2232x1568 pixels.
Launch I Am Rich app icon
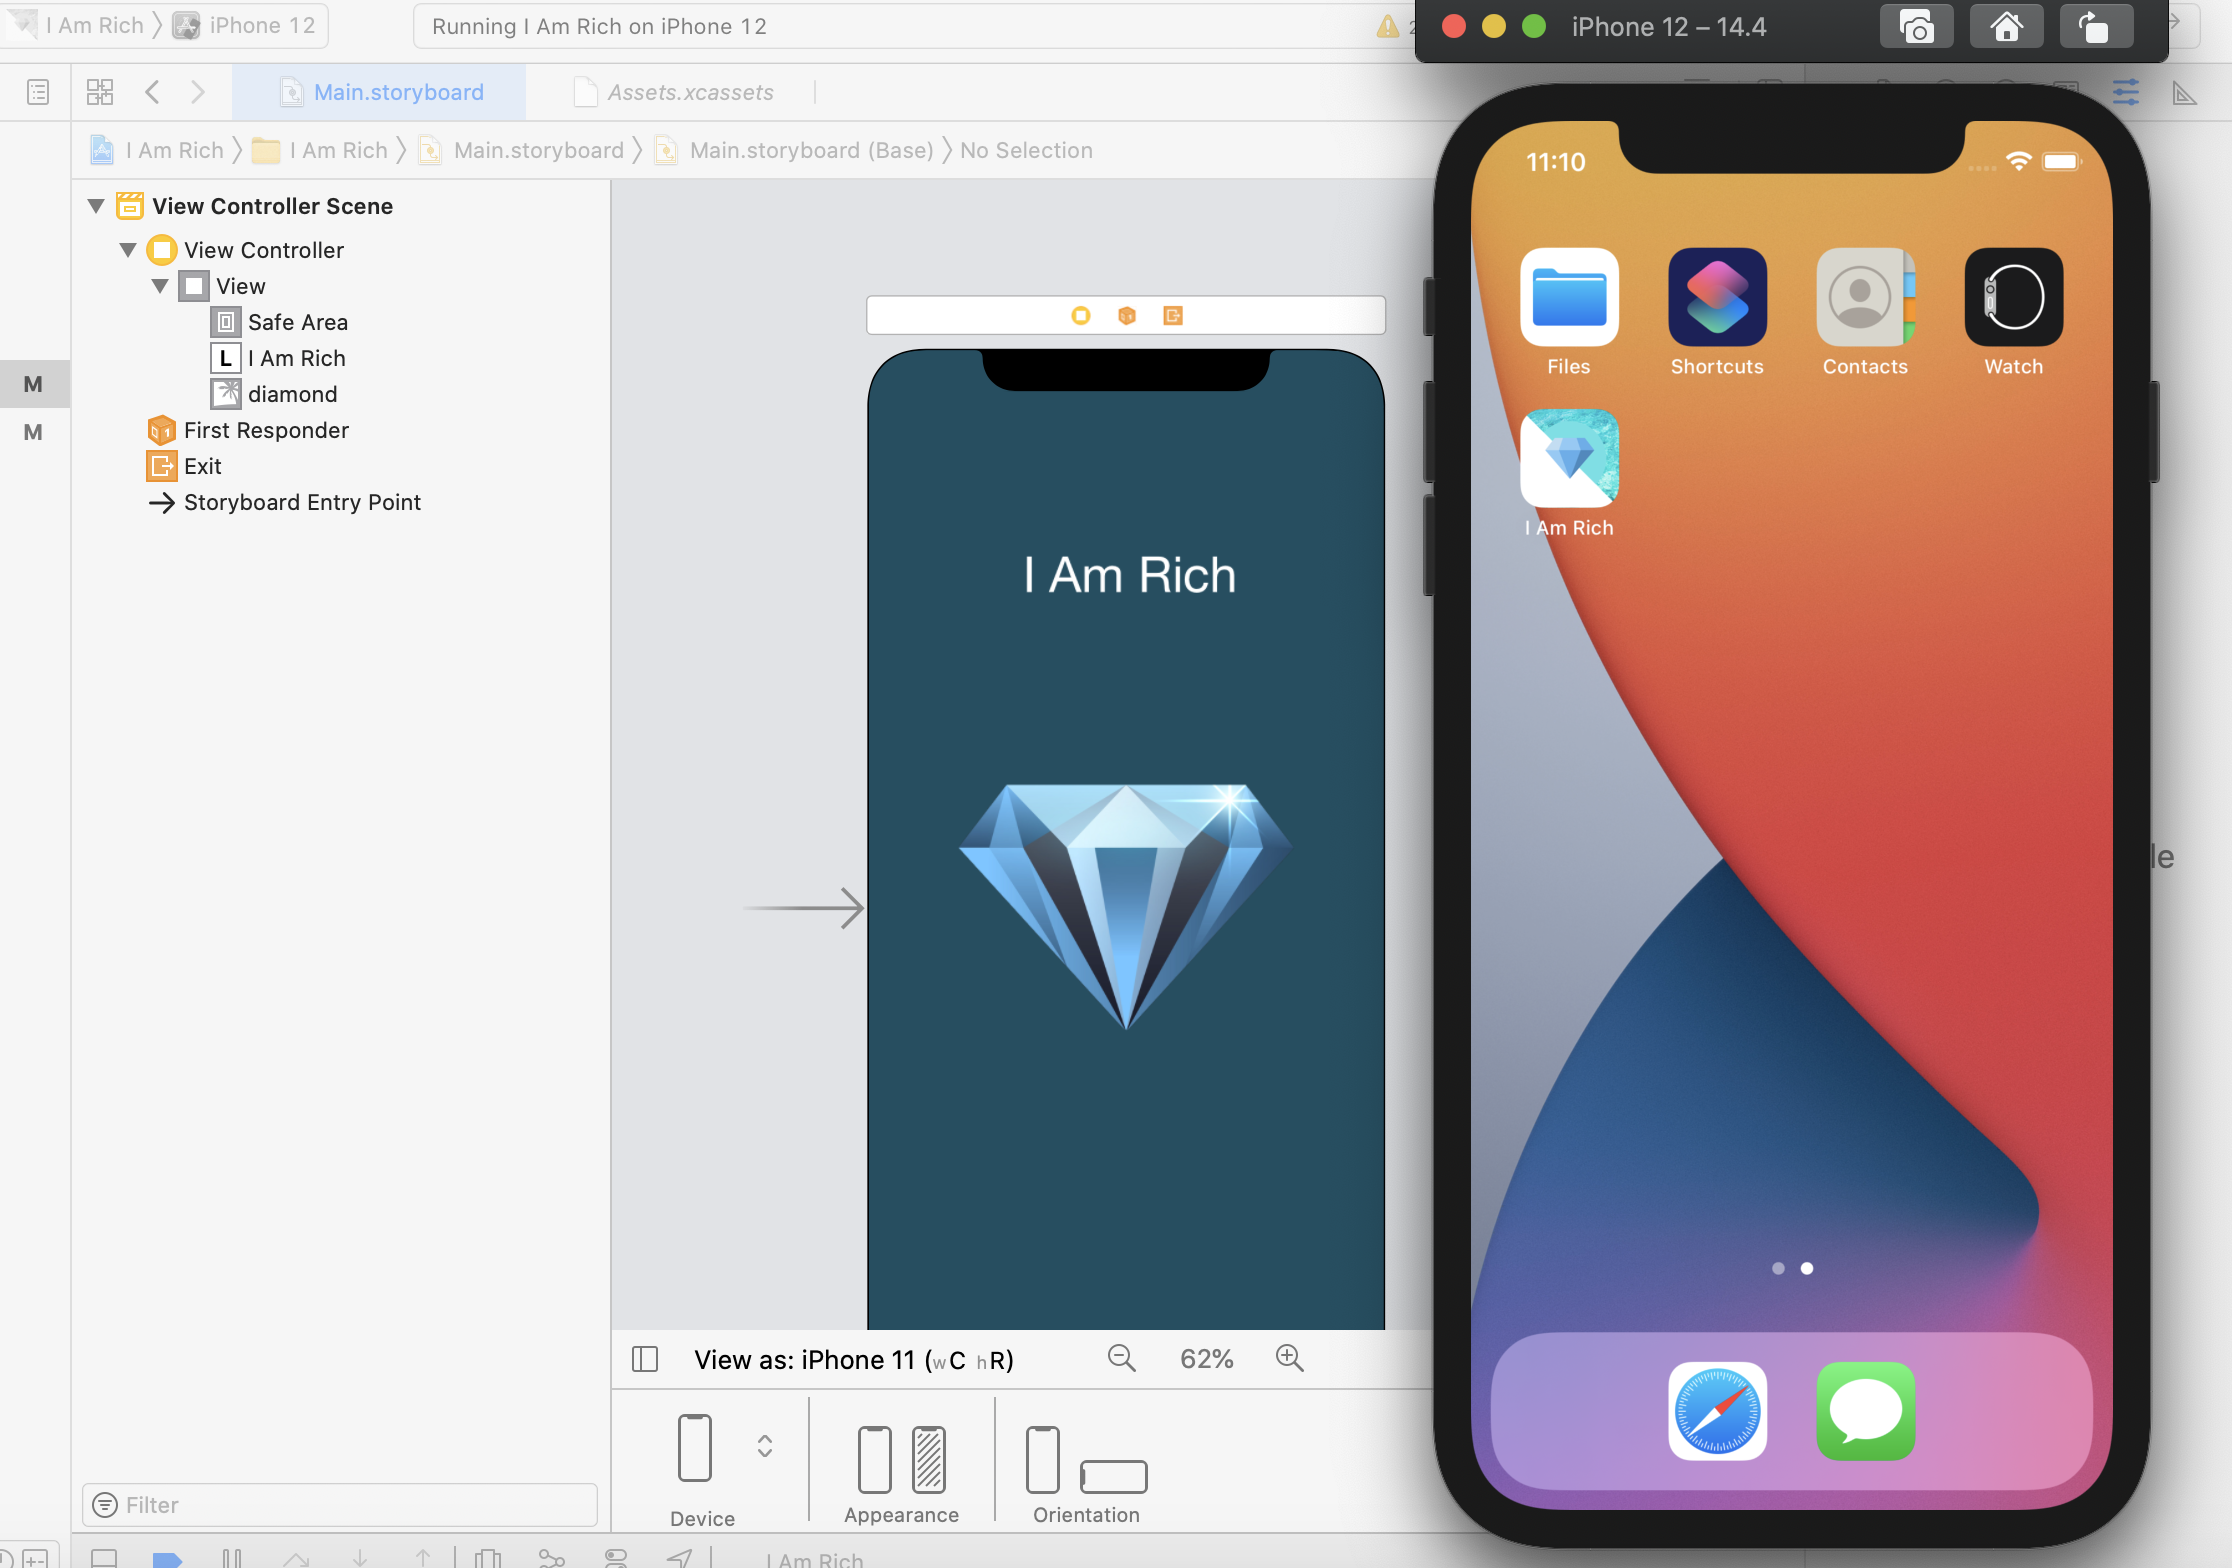[1568, 459]
